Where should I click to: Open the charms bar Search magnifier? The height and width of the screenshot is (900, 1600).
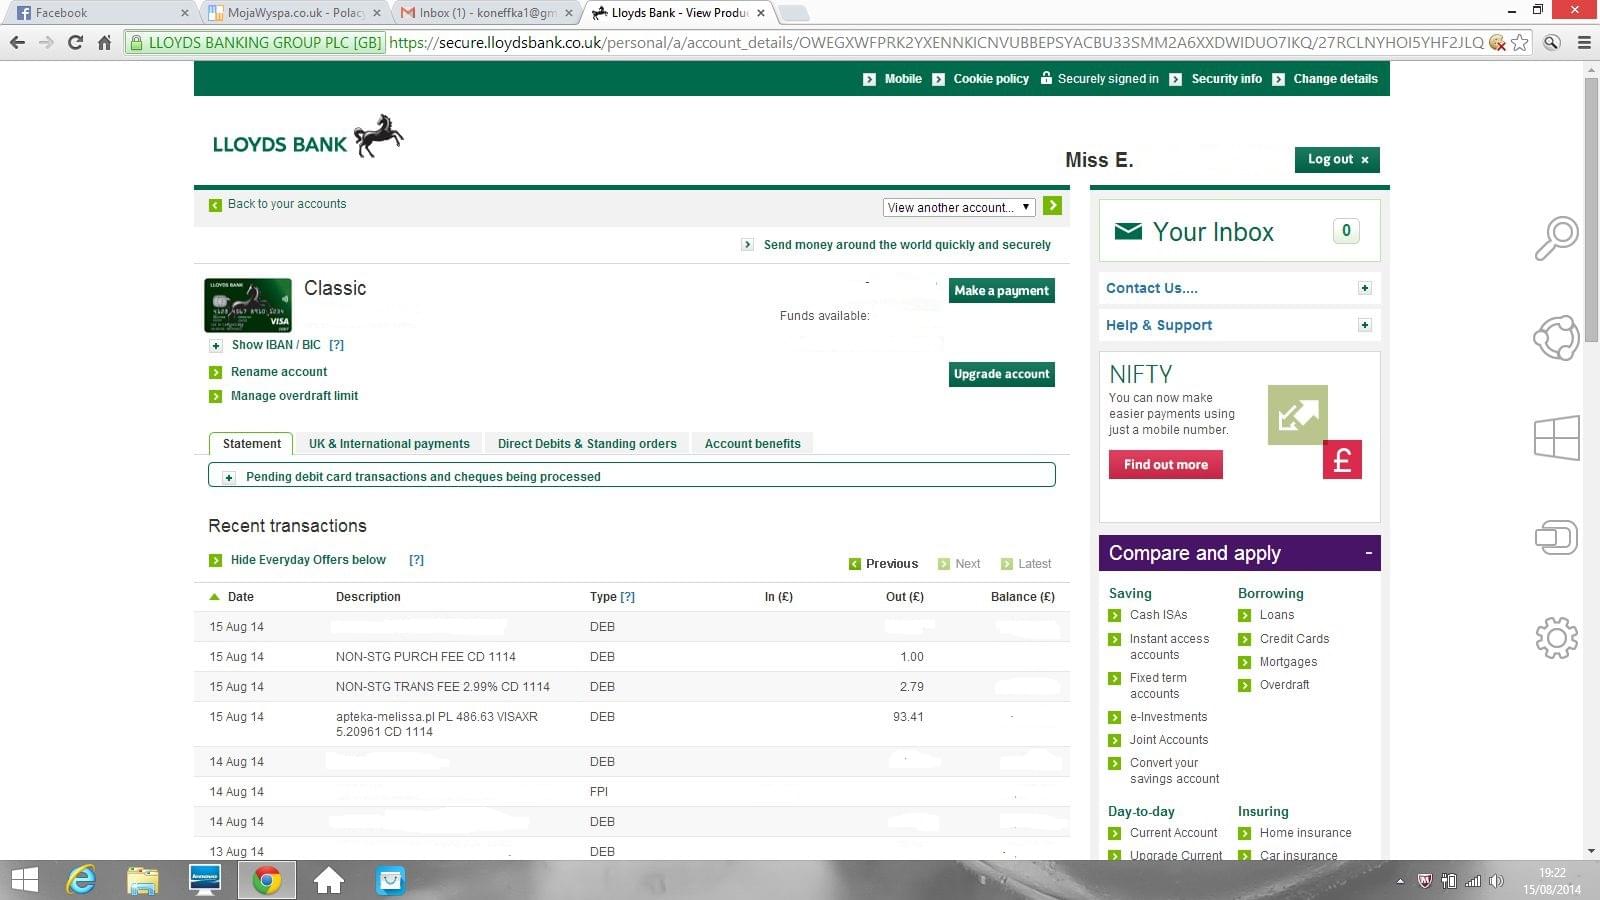tap(1556, 238)
